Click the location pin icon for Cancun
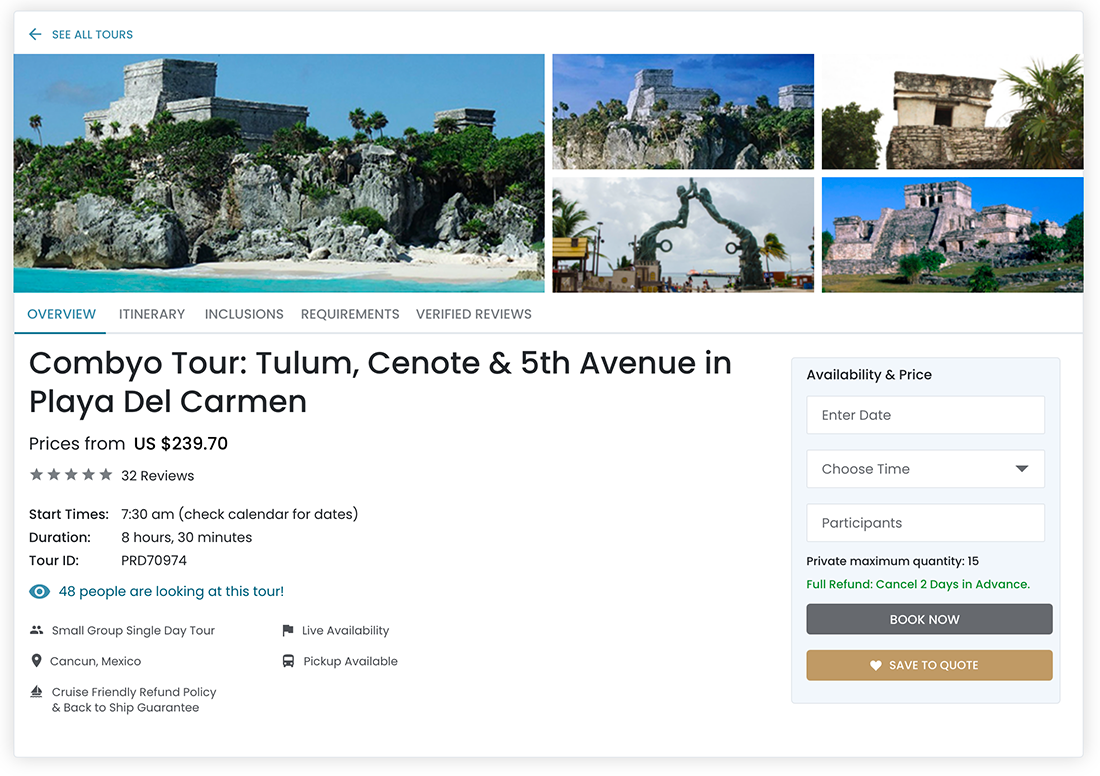 [x=37, y=662]
